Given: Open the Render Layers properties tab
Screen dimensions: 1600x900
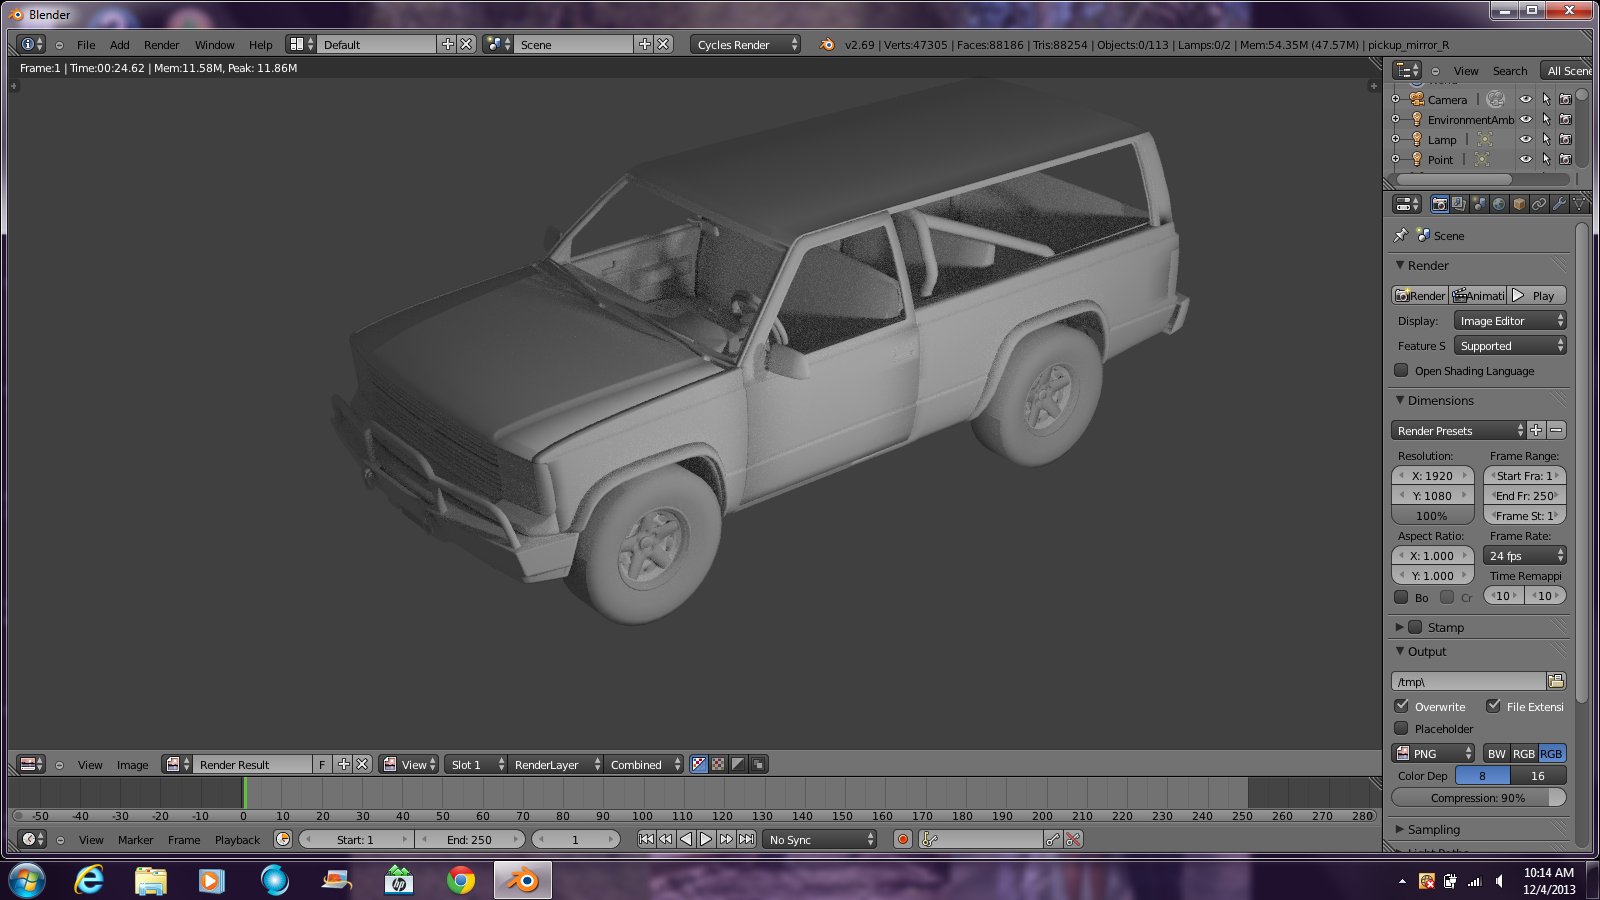Looking at the screenshot, I should point(1459,204).
